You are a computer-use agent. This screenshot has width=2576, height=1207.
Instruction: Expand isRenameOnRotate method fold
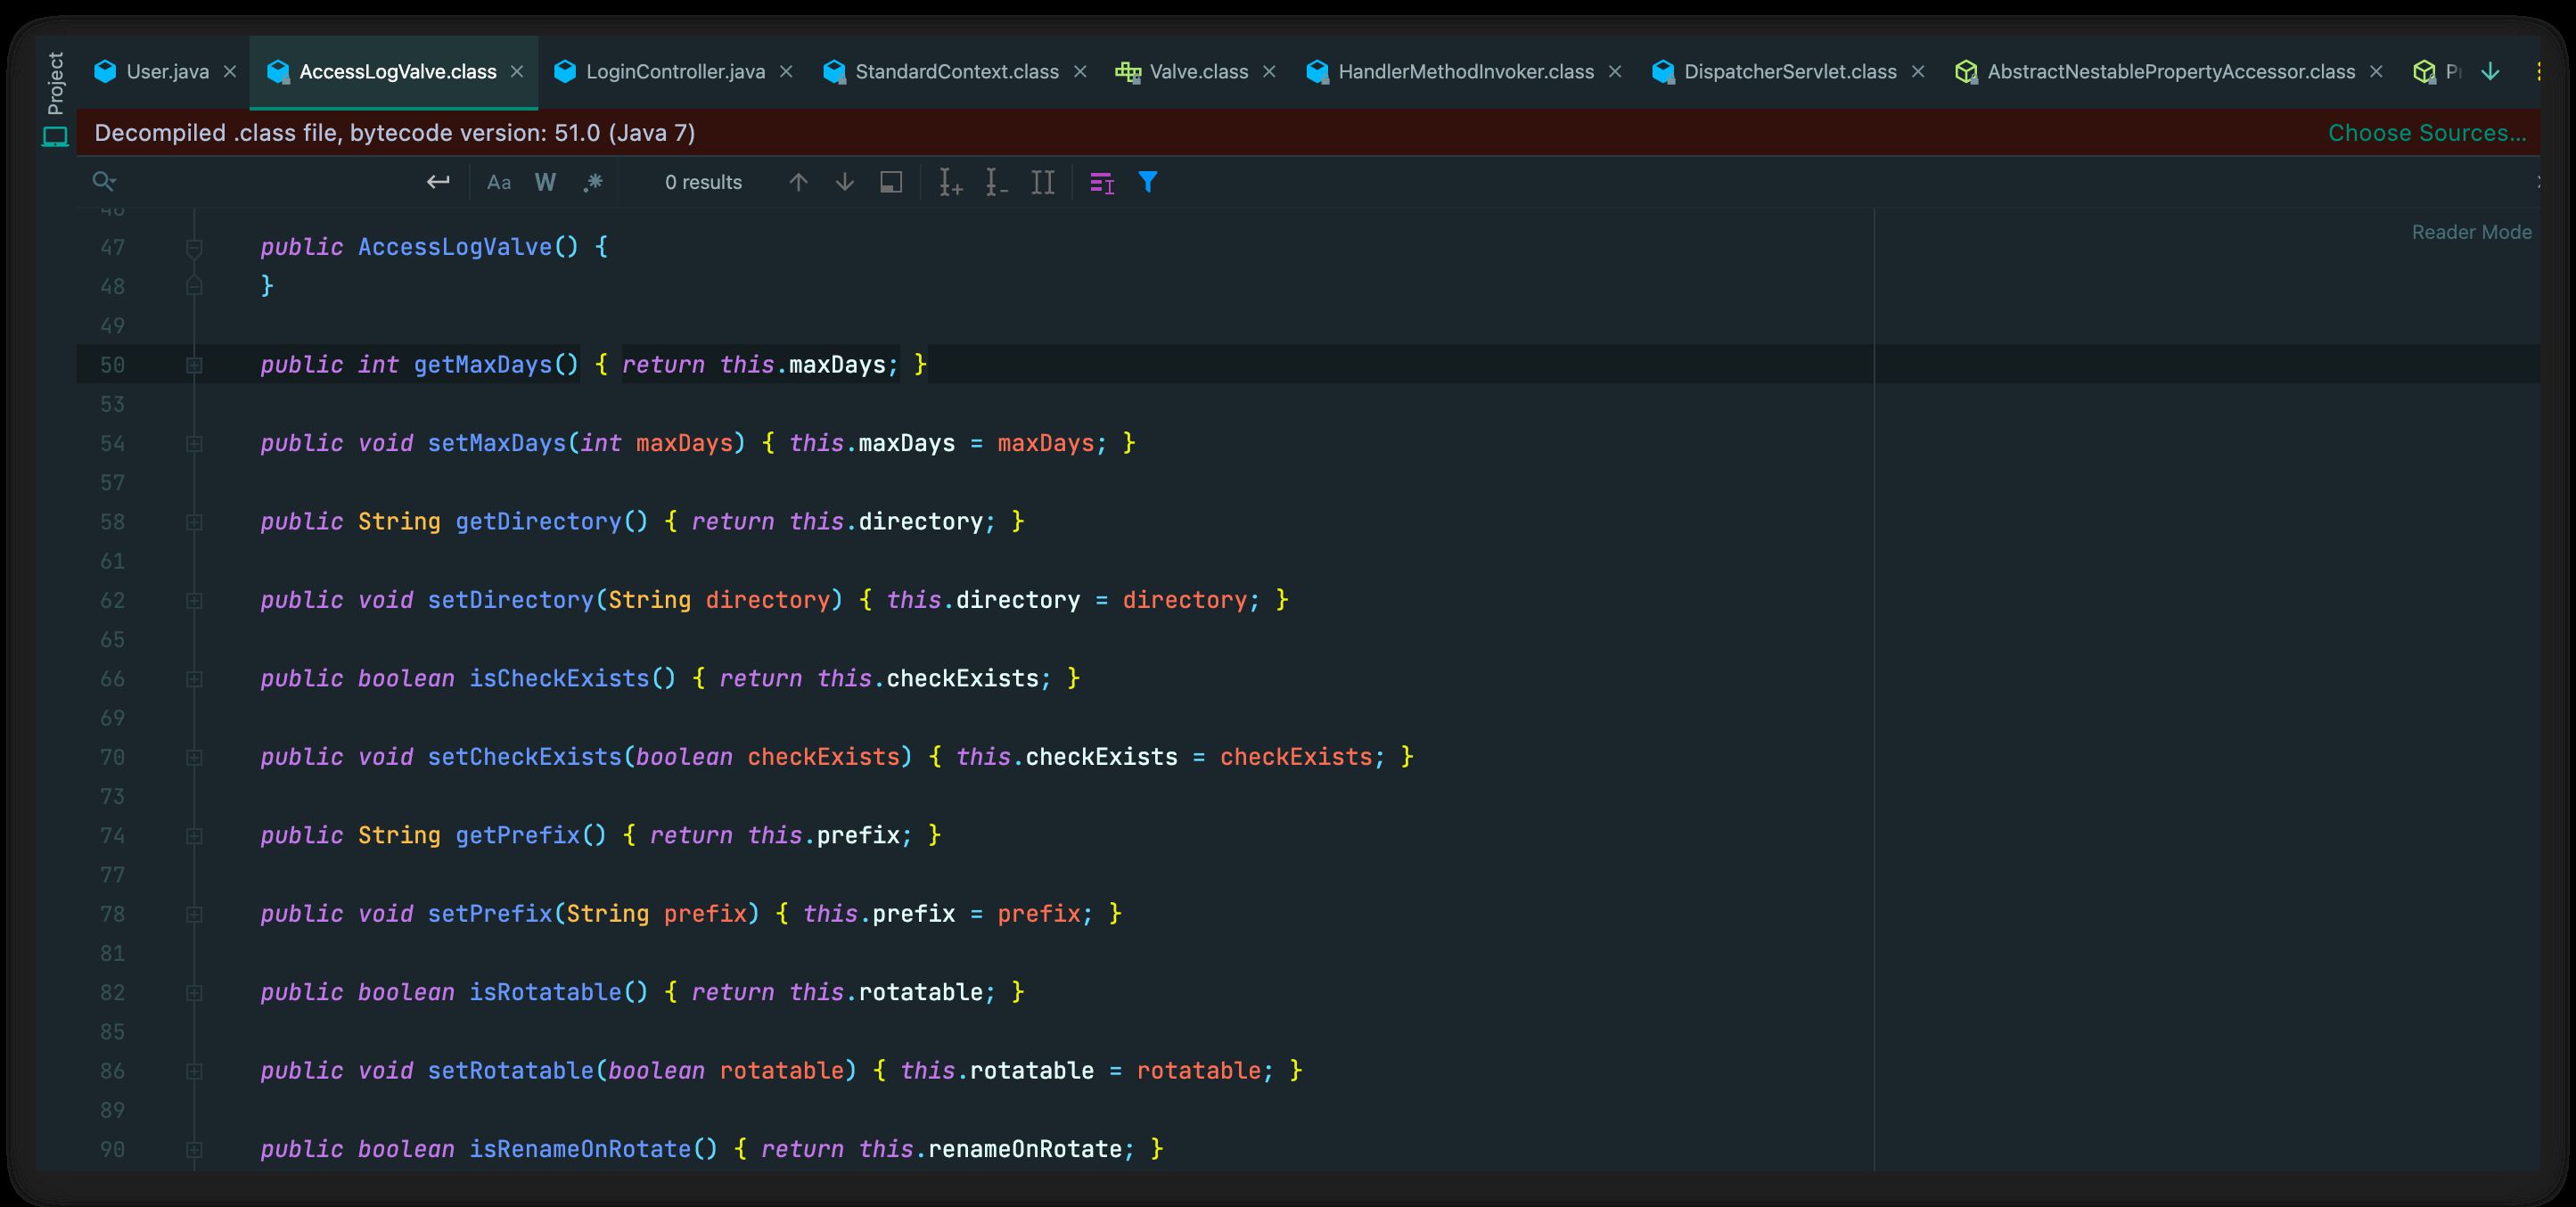[194, 1150]
